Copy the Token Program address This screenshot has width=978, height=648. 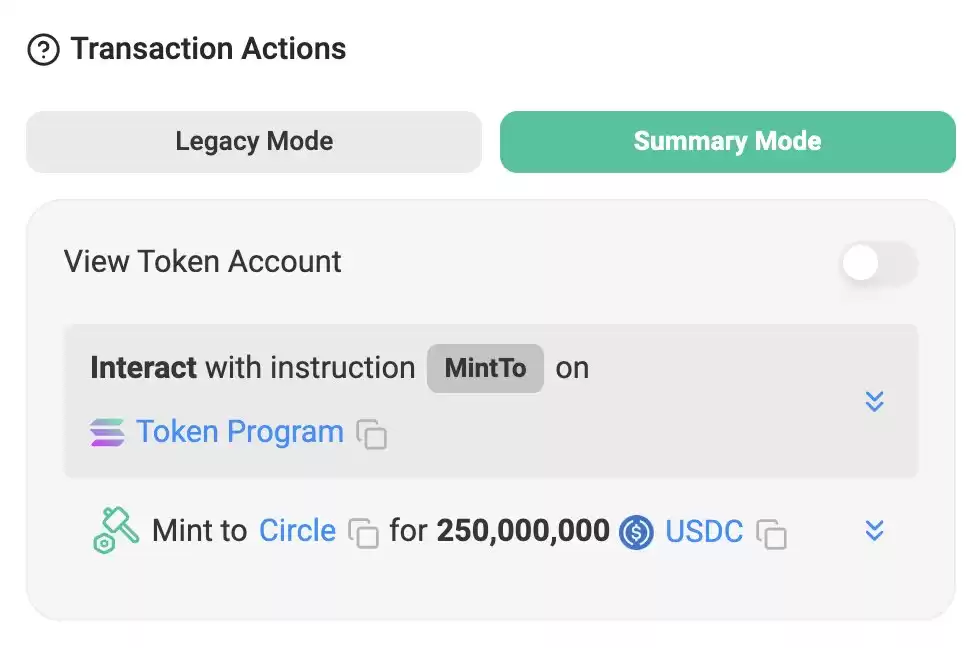point(372,434)
